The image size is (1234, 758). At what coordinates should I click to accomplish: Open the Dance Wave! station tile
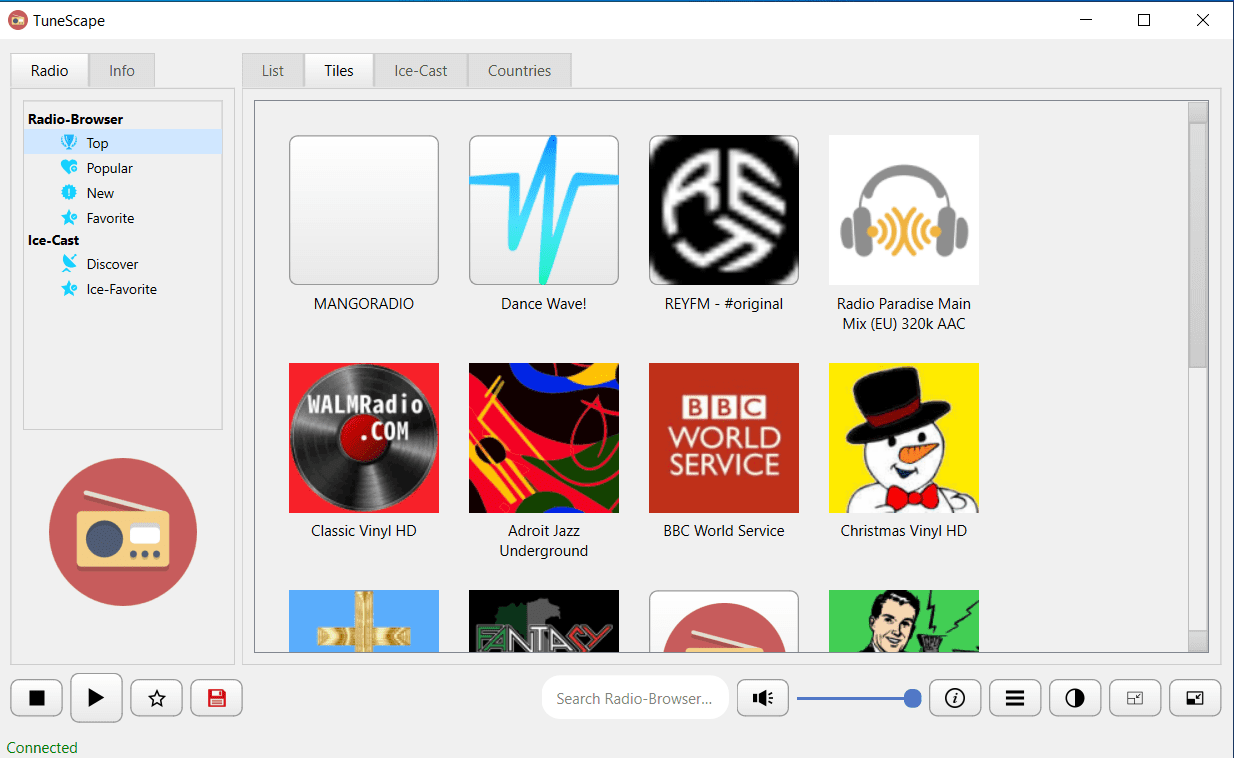pos(544,210)
